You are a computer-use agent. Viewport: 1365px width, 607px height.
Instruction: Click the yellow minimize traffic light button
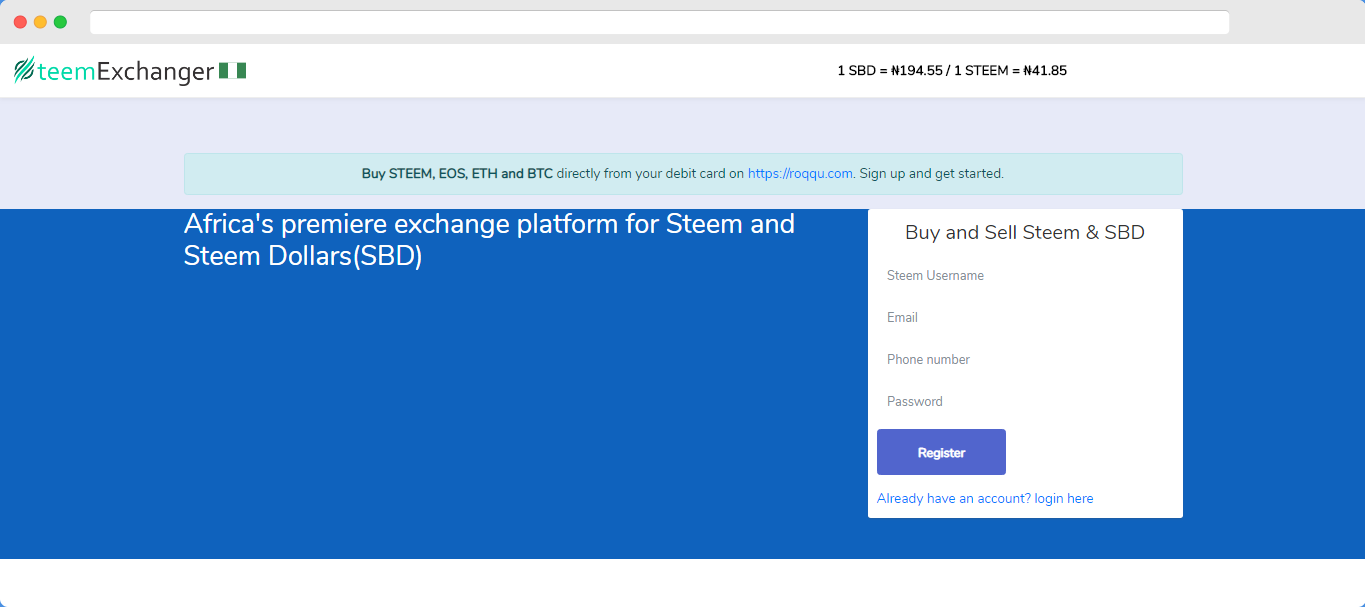coord(40,20)
